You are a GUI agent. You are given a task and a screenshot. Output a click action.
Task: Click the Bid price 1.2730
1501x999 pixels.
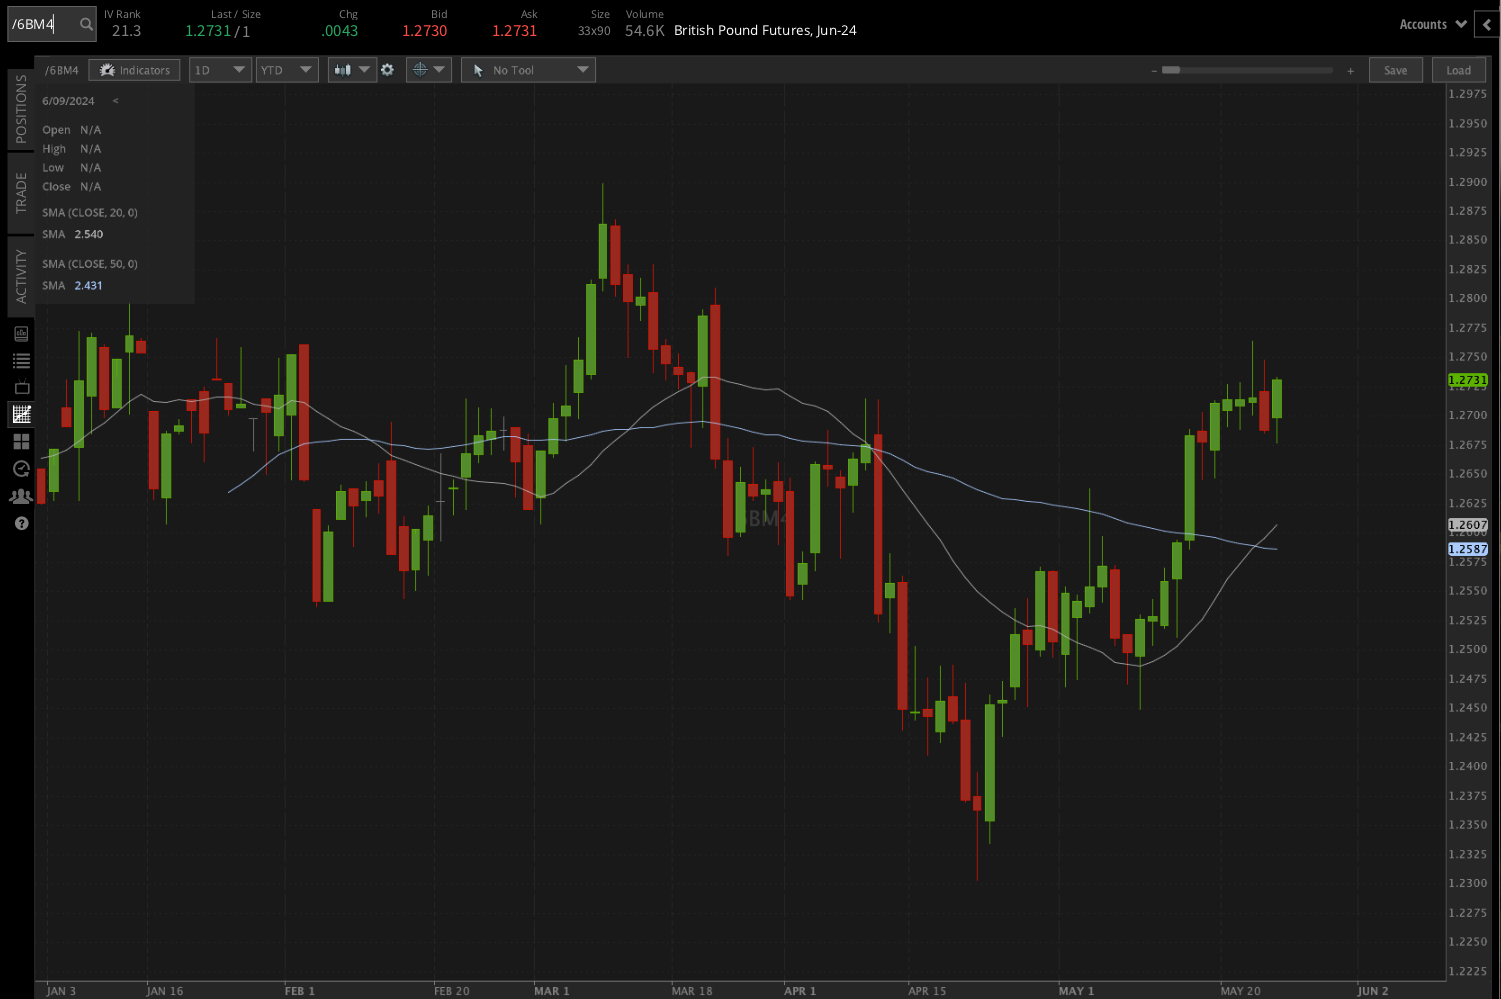[424, 31]
